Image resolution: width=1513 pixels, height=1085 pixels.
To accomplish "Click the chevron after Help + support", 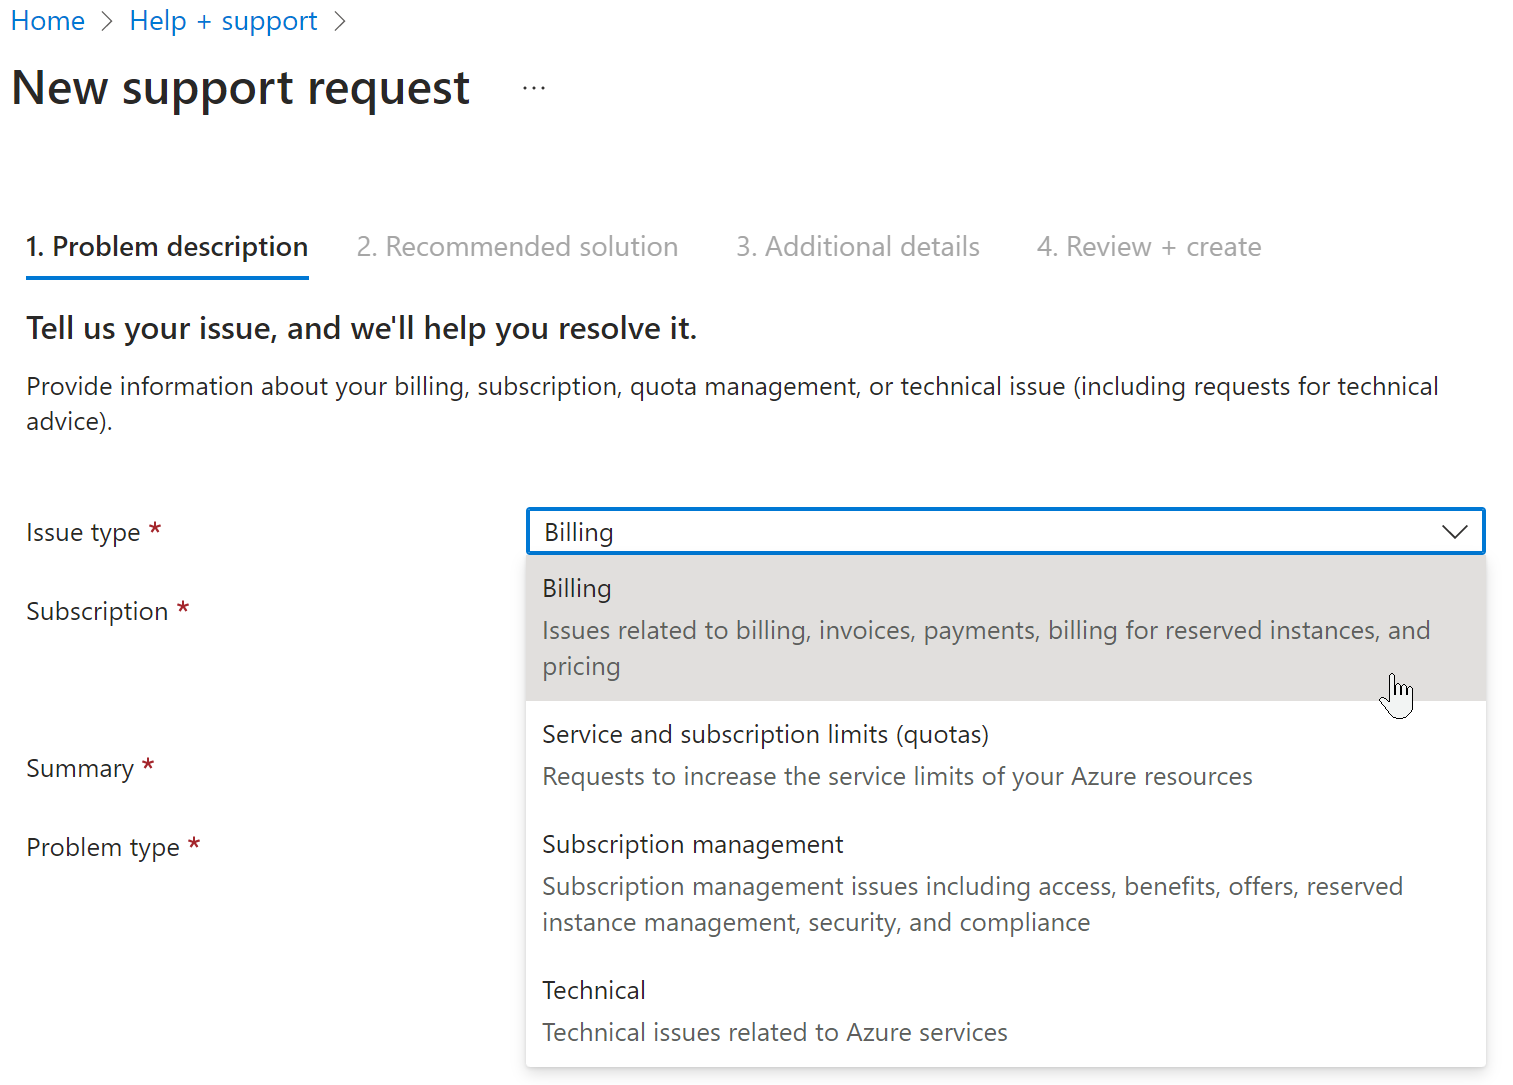I will [x=340, y=21].
